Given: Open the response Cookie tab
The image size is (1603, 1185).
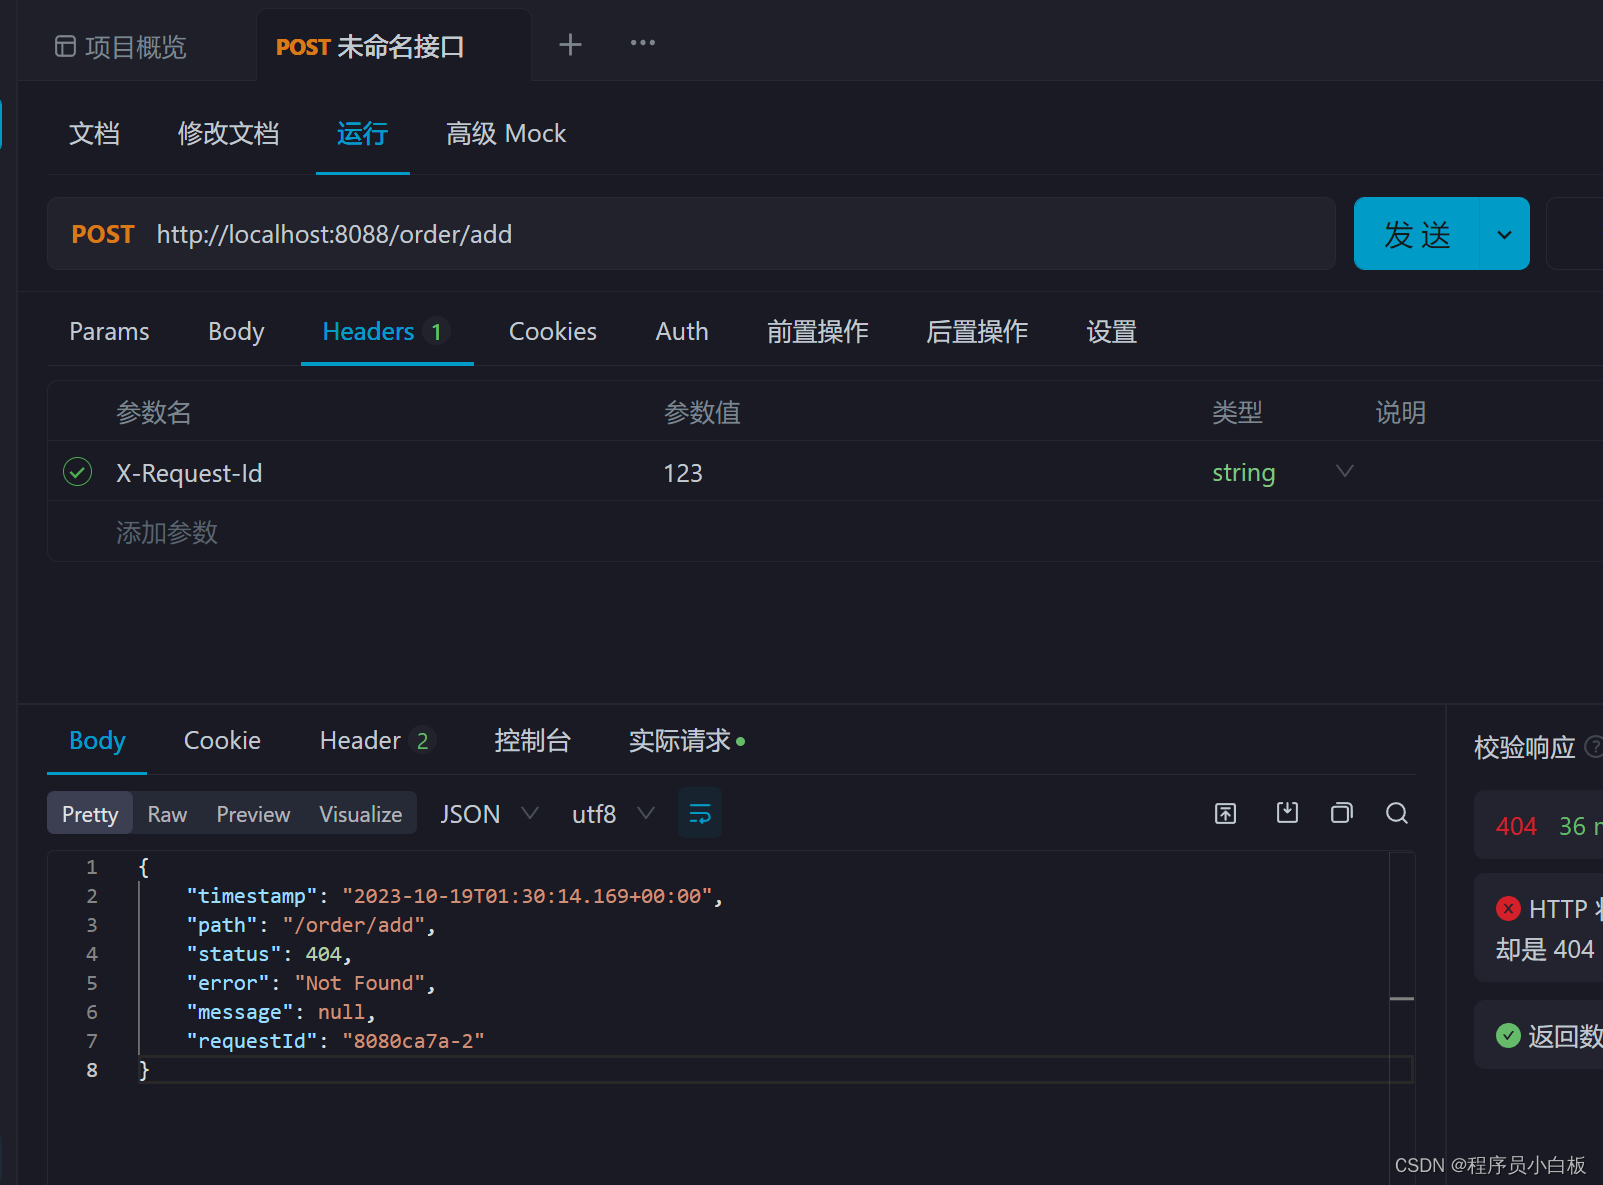Looking at the screenshot, I should (x=222, y=741).
